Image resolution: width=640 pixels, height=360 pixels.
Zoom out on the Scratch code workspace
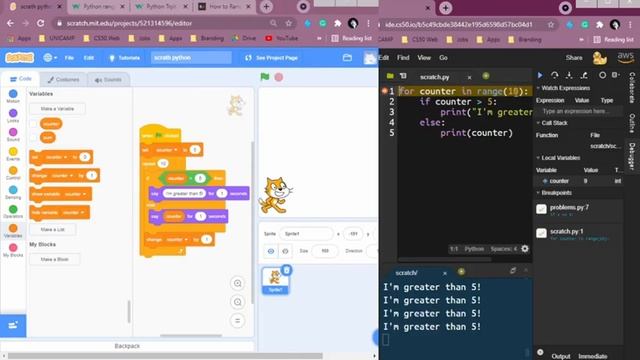point(238,302)
